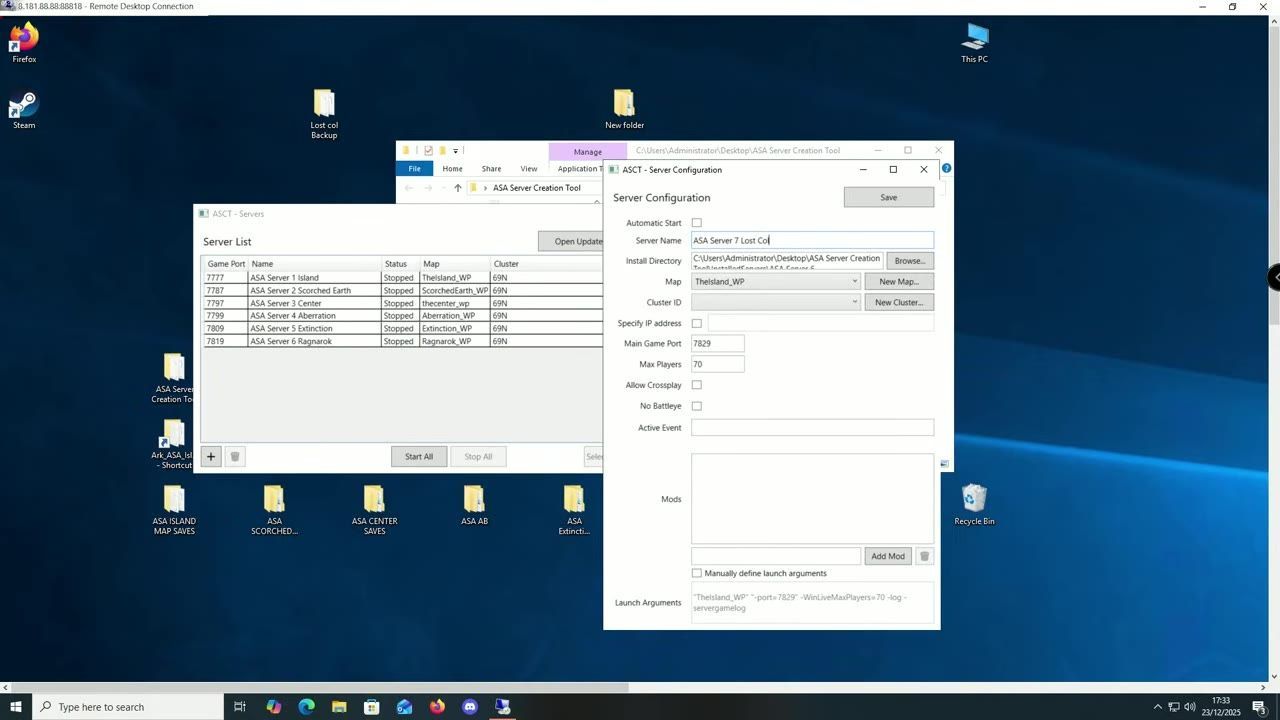The height and width of the screenshot is (720, 1280).
Task: Open Manage tab in File Explorer
Action: pos(588,152)
